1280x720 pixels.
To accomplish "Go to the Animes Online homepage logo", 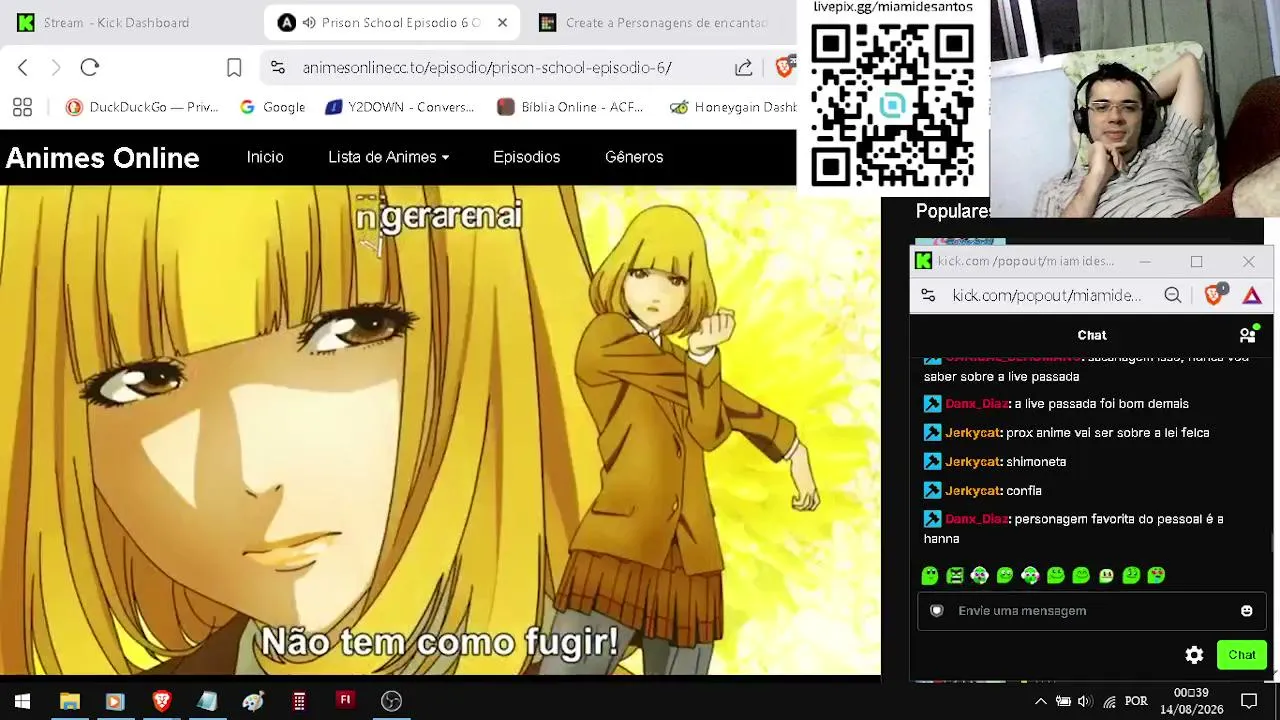I will tap(103, 158).
